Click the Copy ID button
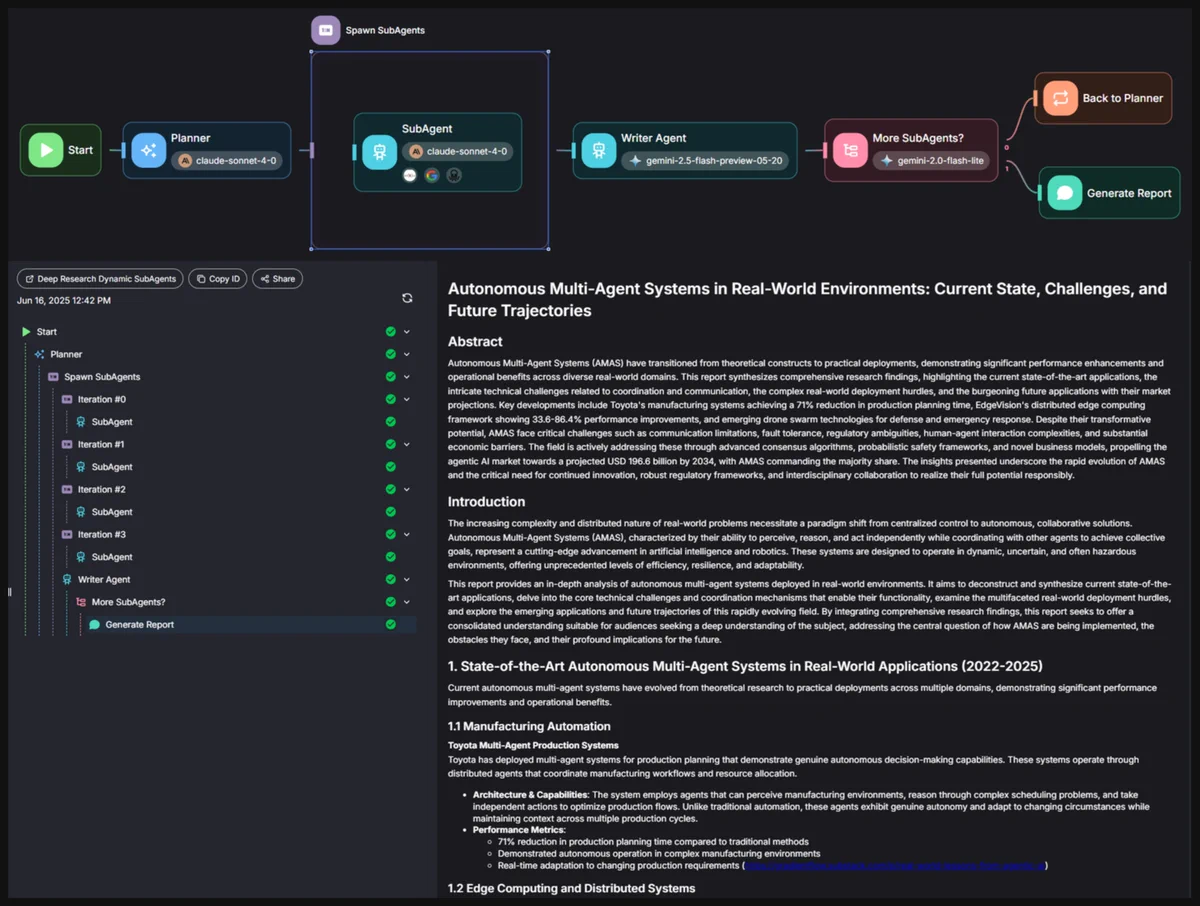Image resolution: width=1200 pixels, height=906 pixels. coord(218,279)
